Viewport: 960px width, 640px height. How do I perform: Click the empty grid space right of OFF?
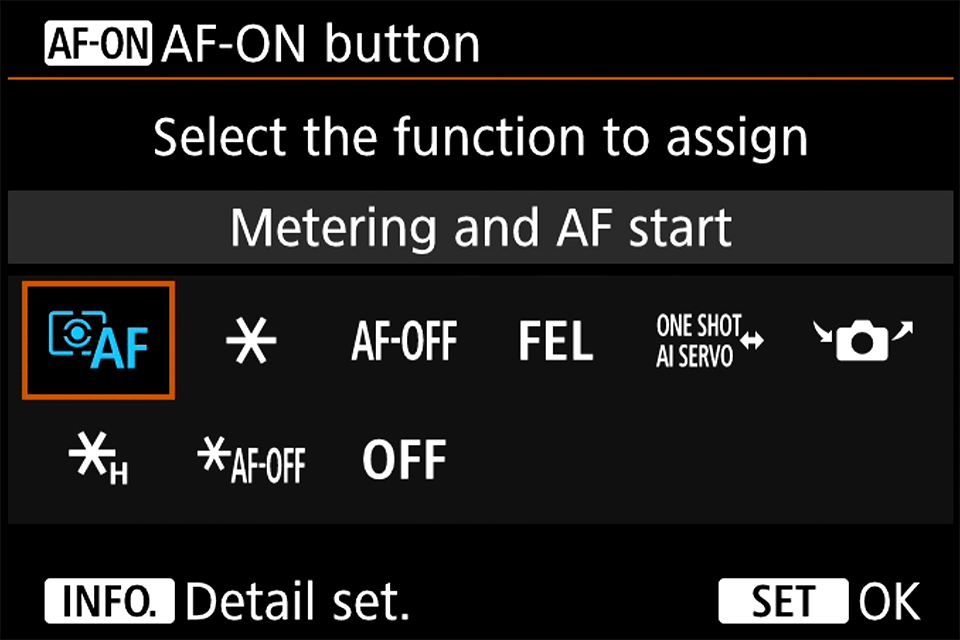(700, 460)
